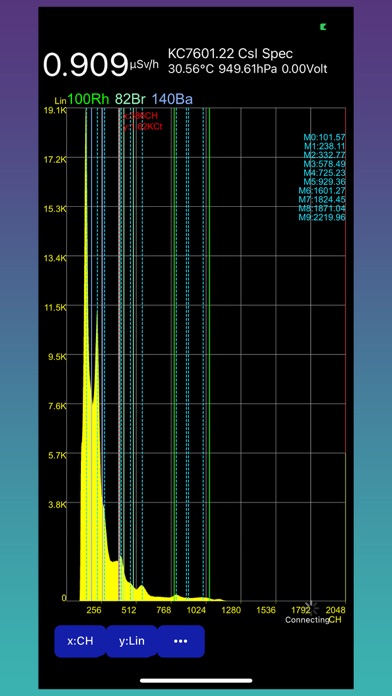Tap the 1536 channel x-axis label
This screenshot has height=696, width=392.
[x=266, y=610]
